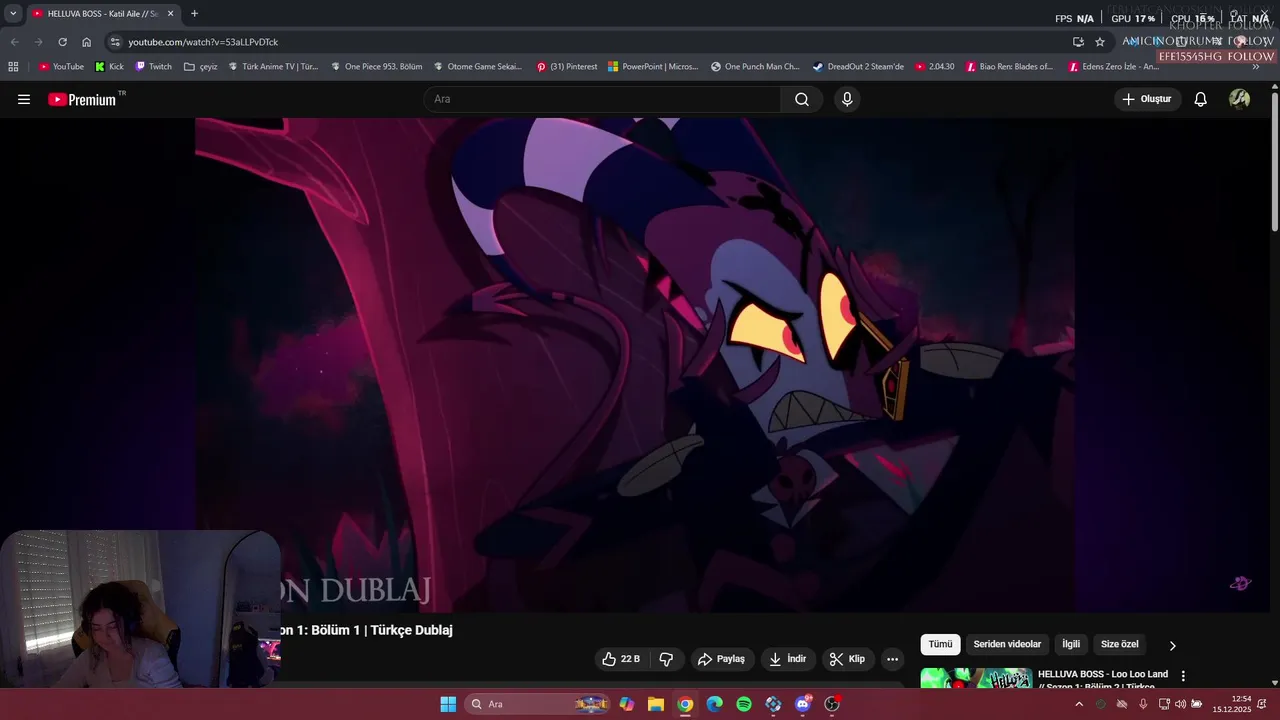Screen dimensions: 1280x720
Task: Start voice search with the microphone
Action: coord(847,99)
